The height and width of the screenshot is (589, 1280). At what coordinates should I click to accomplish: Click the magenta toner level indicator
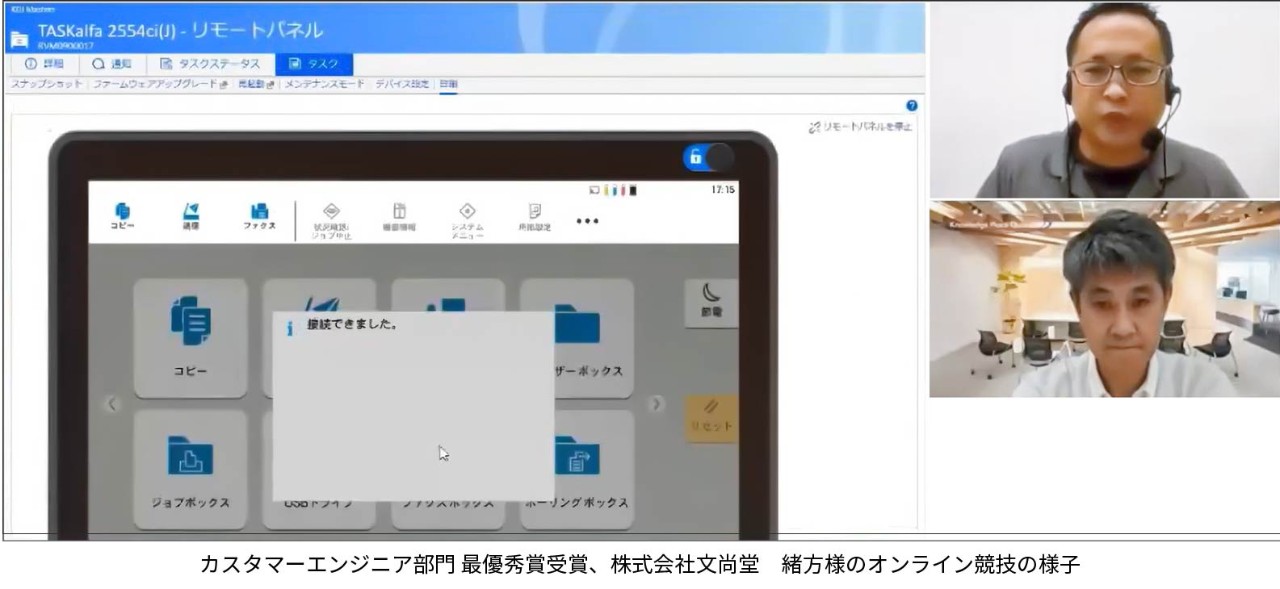click(x=623, y=189)
